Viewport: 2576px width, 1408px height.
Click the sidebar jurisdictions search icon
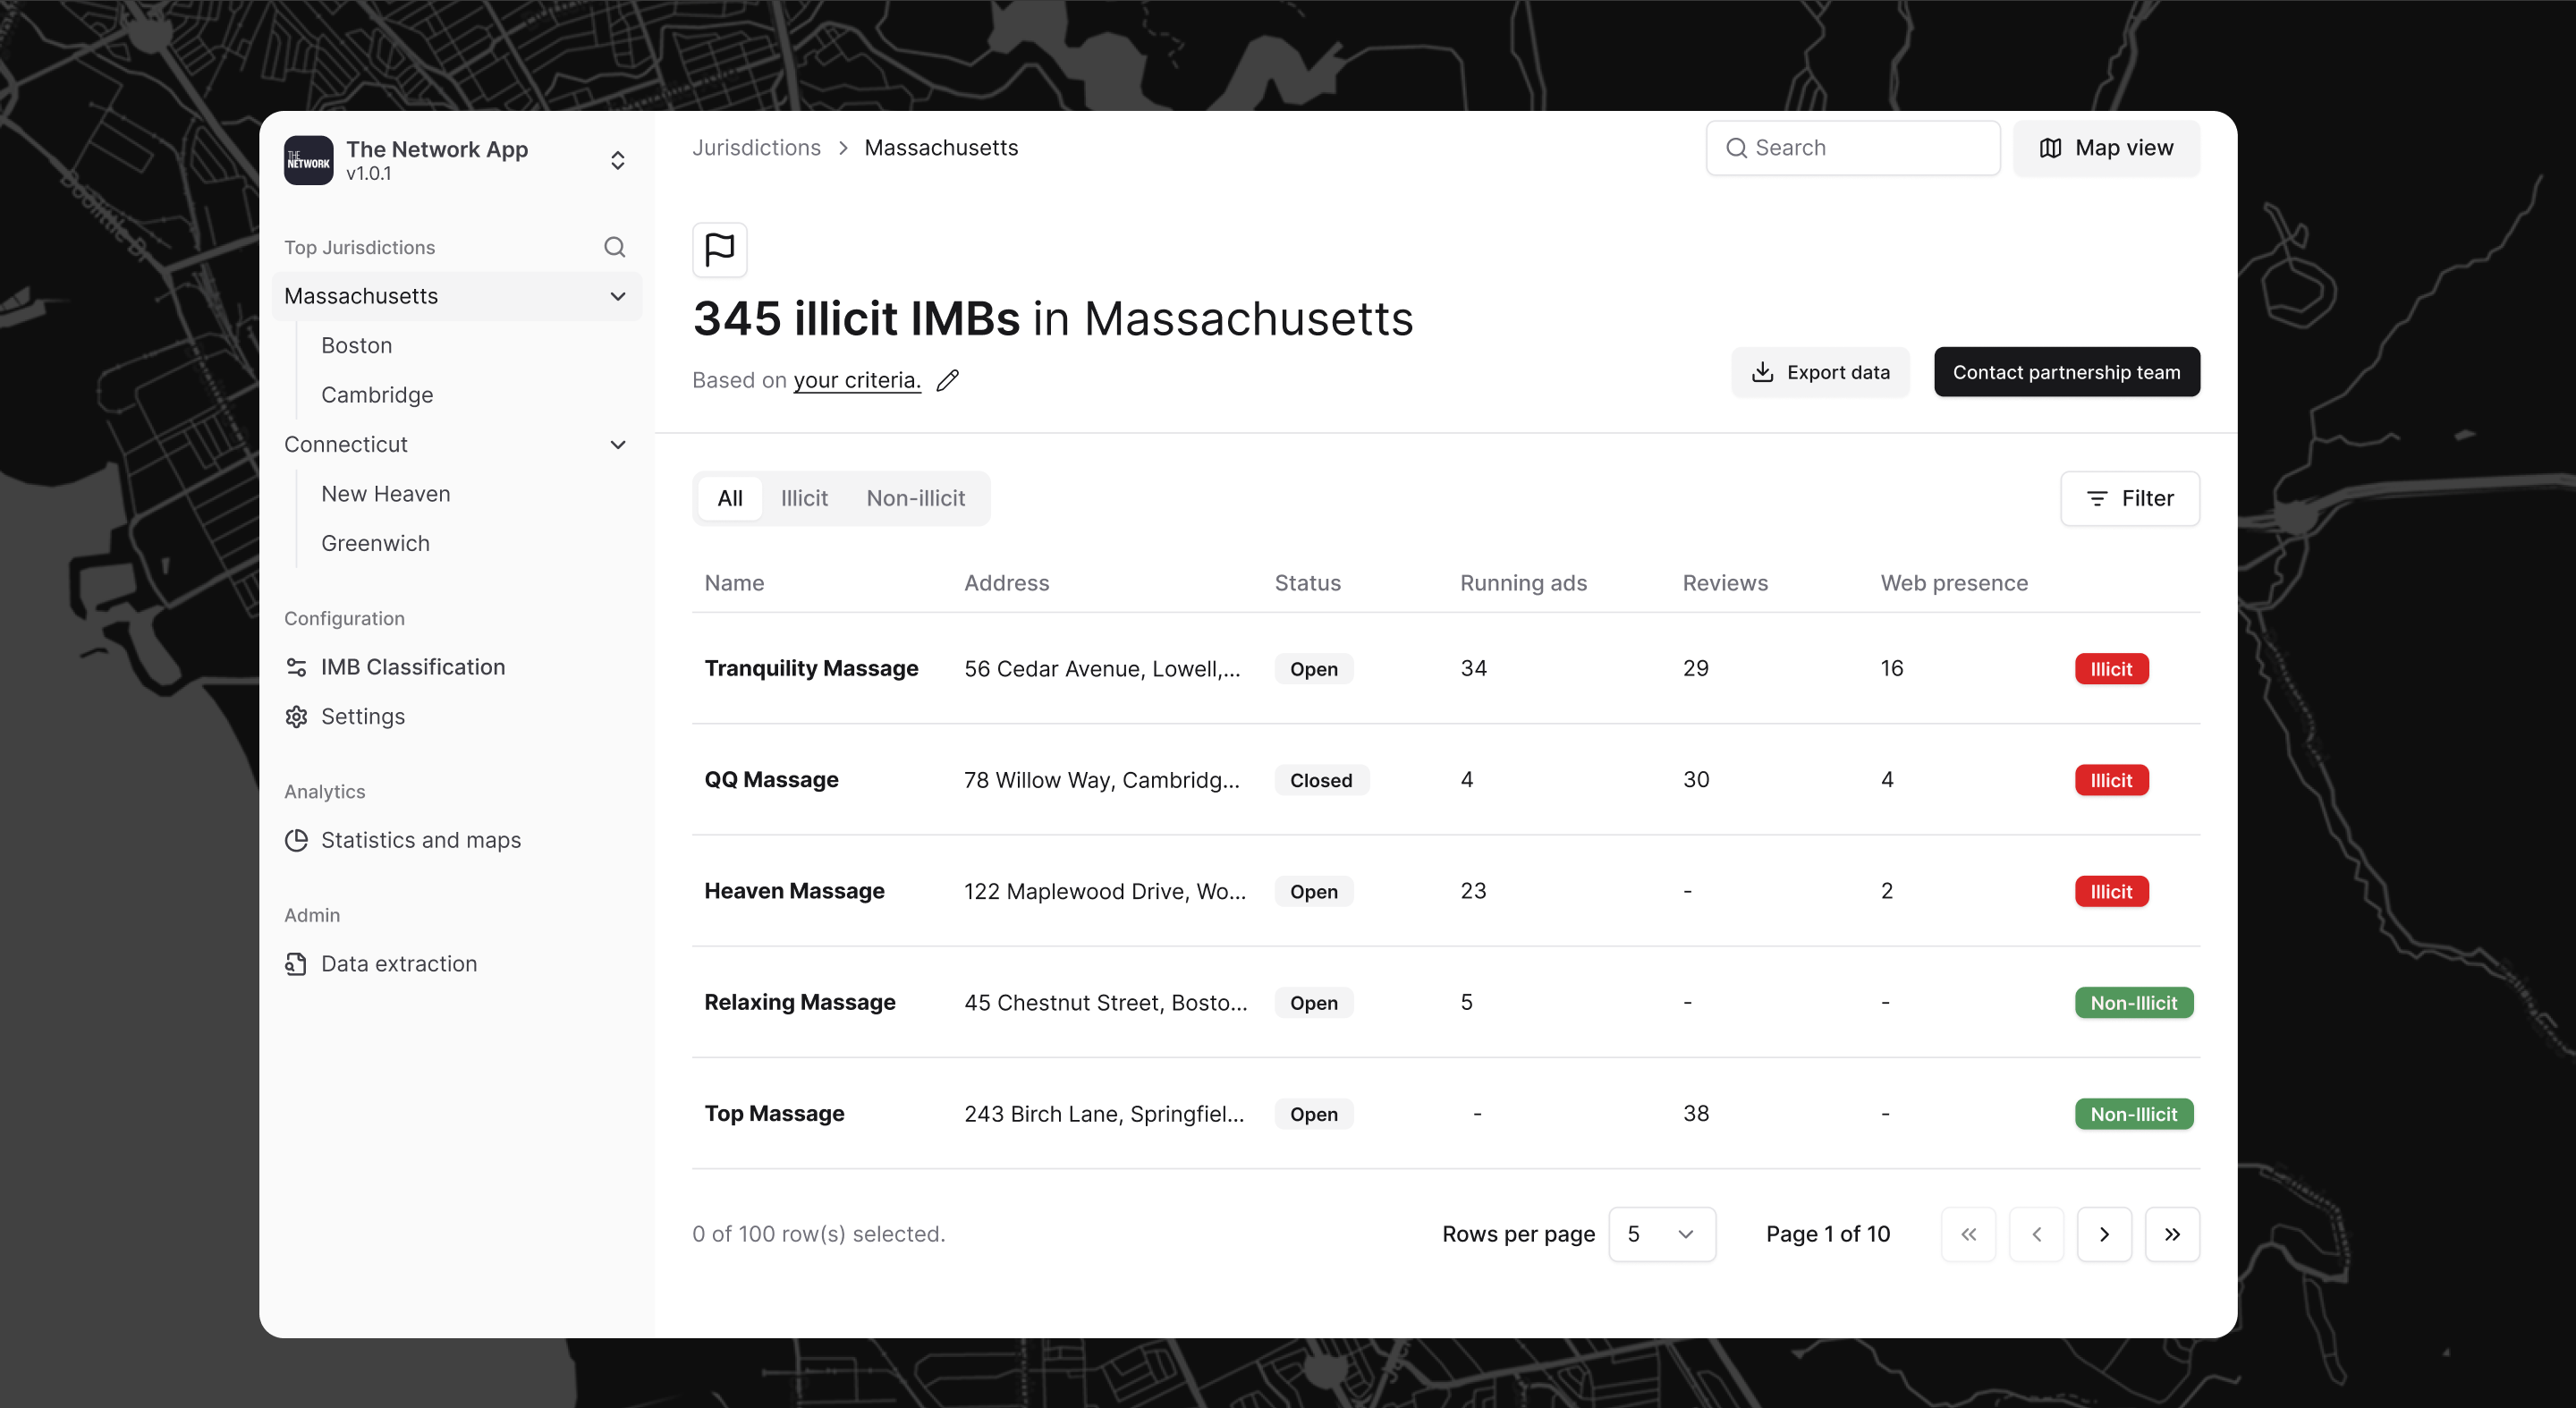(x=614, y=247)
